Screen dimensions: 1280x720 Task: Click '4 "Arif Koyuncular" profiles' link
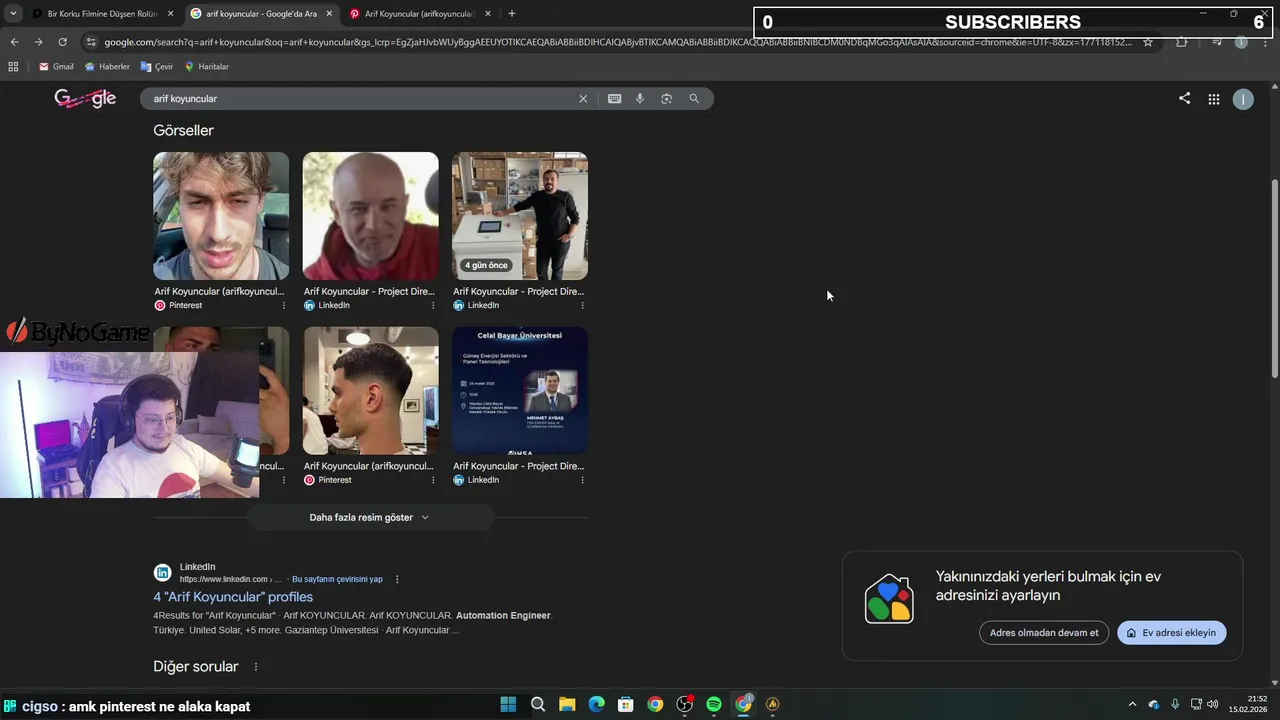pyautogui.click(x=233, y=597)
